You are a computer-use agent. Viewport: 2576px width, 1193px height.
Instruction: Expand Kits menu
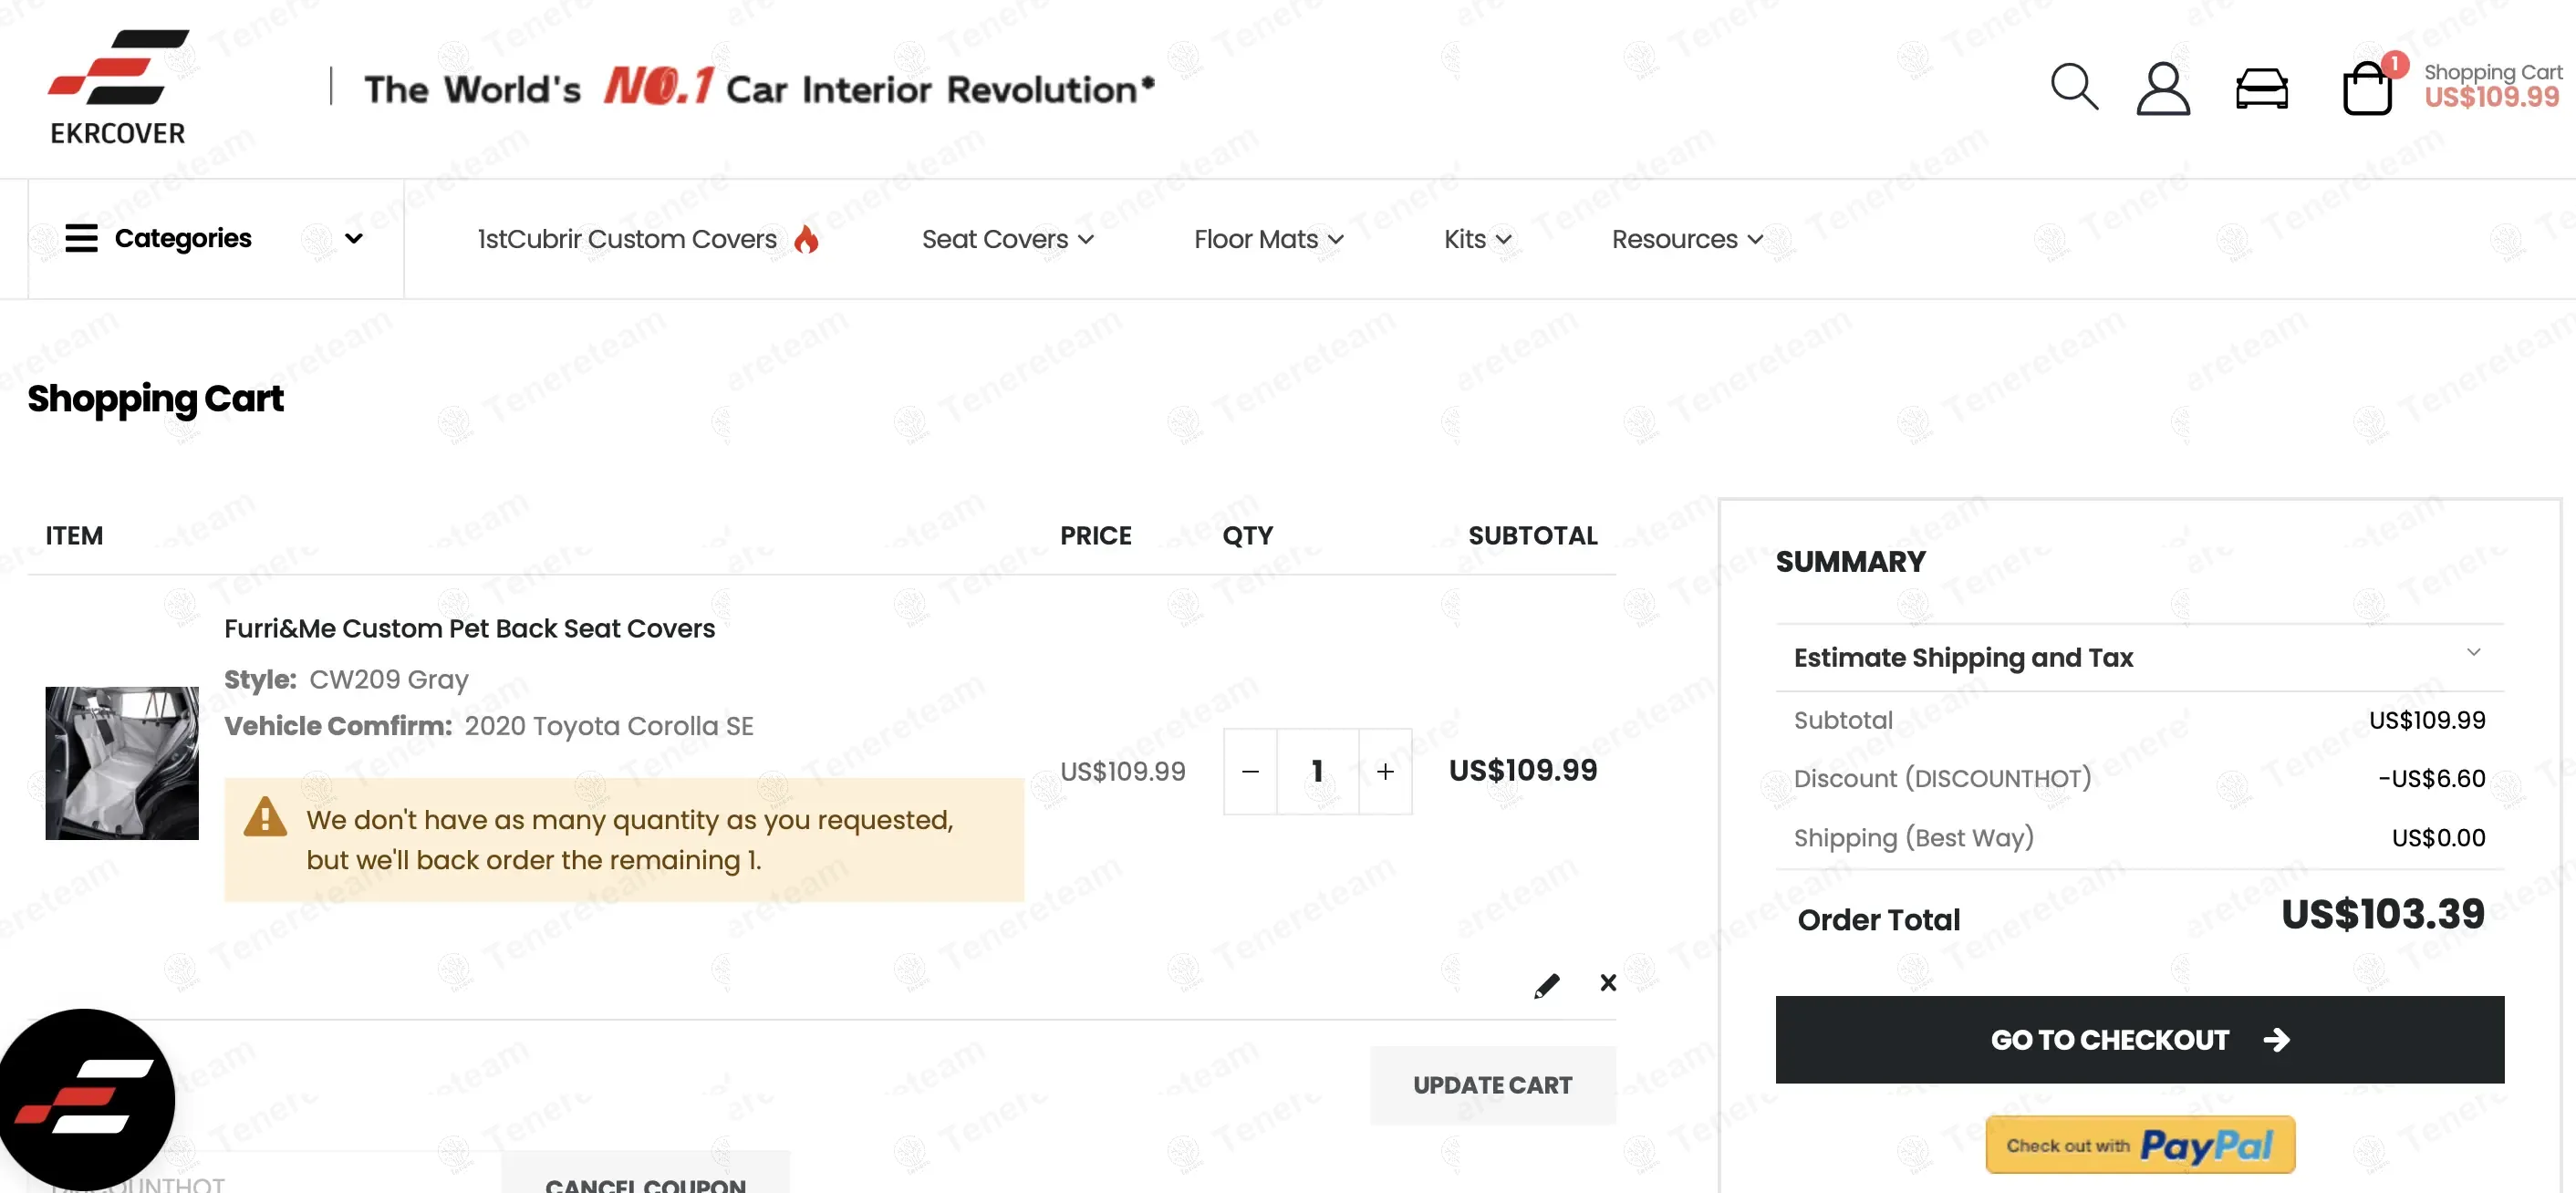(1477, 239)
